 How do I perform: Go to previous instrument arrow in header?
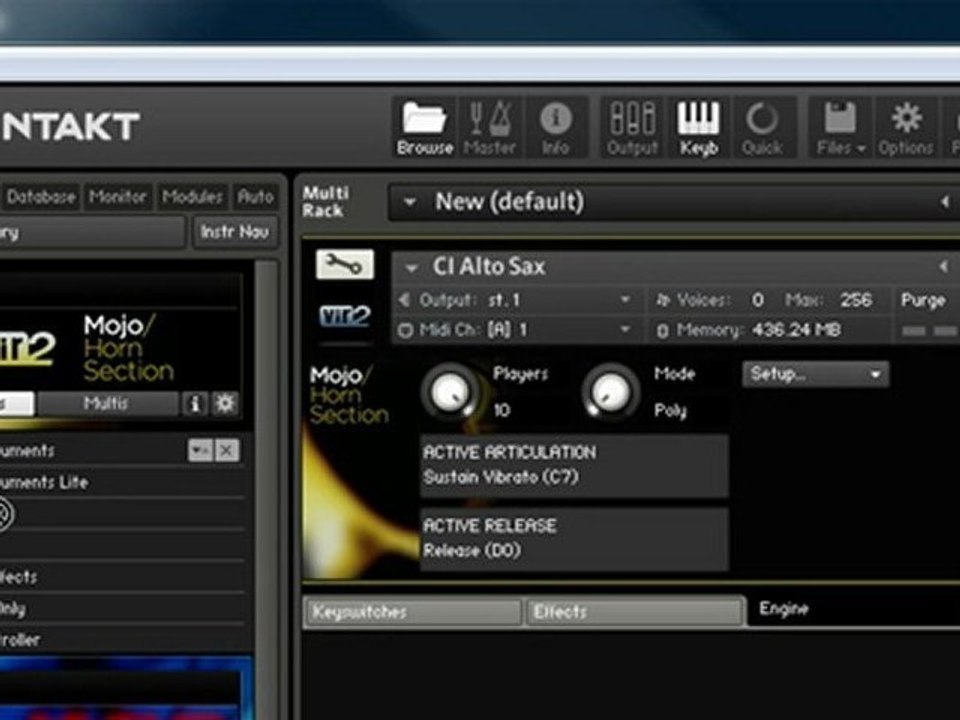[943, 266]
